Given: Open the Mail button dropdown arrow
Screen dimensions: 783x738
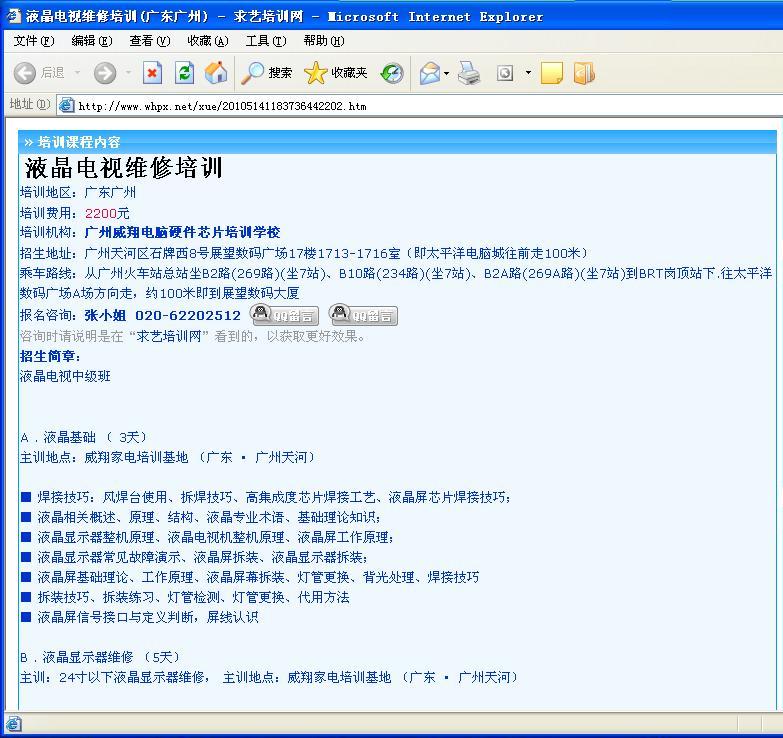Looking at the screenshot, I should [x=447, y=73].
